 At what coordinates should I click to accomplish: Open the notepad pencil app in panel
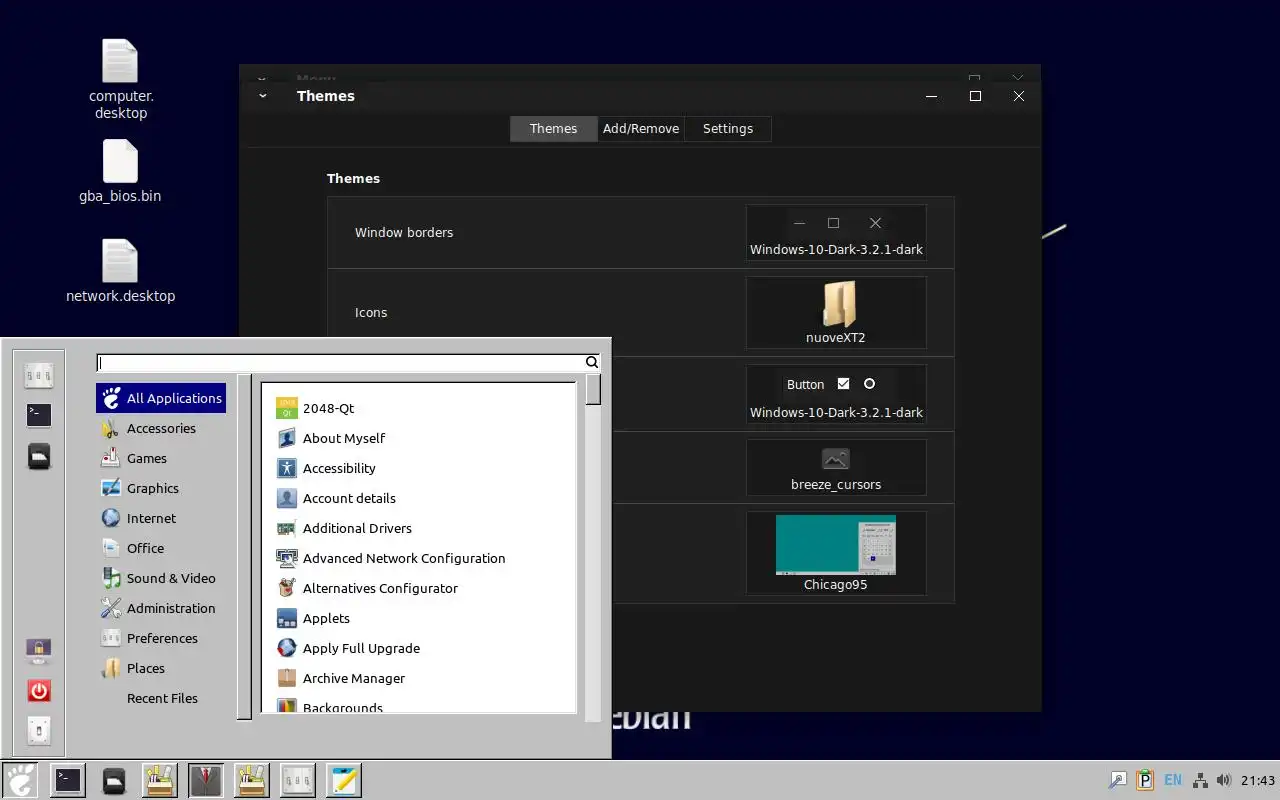coord(344,780)
